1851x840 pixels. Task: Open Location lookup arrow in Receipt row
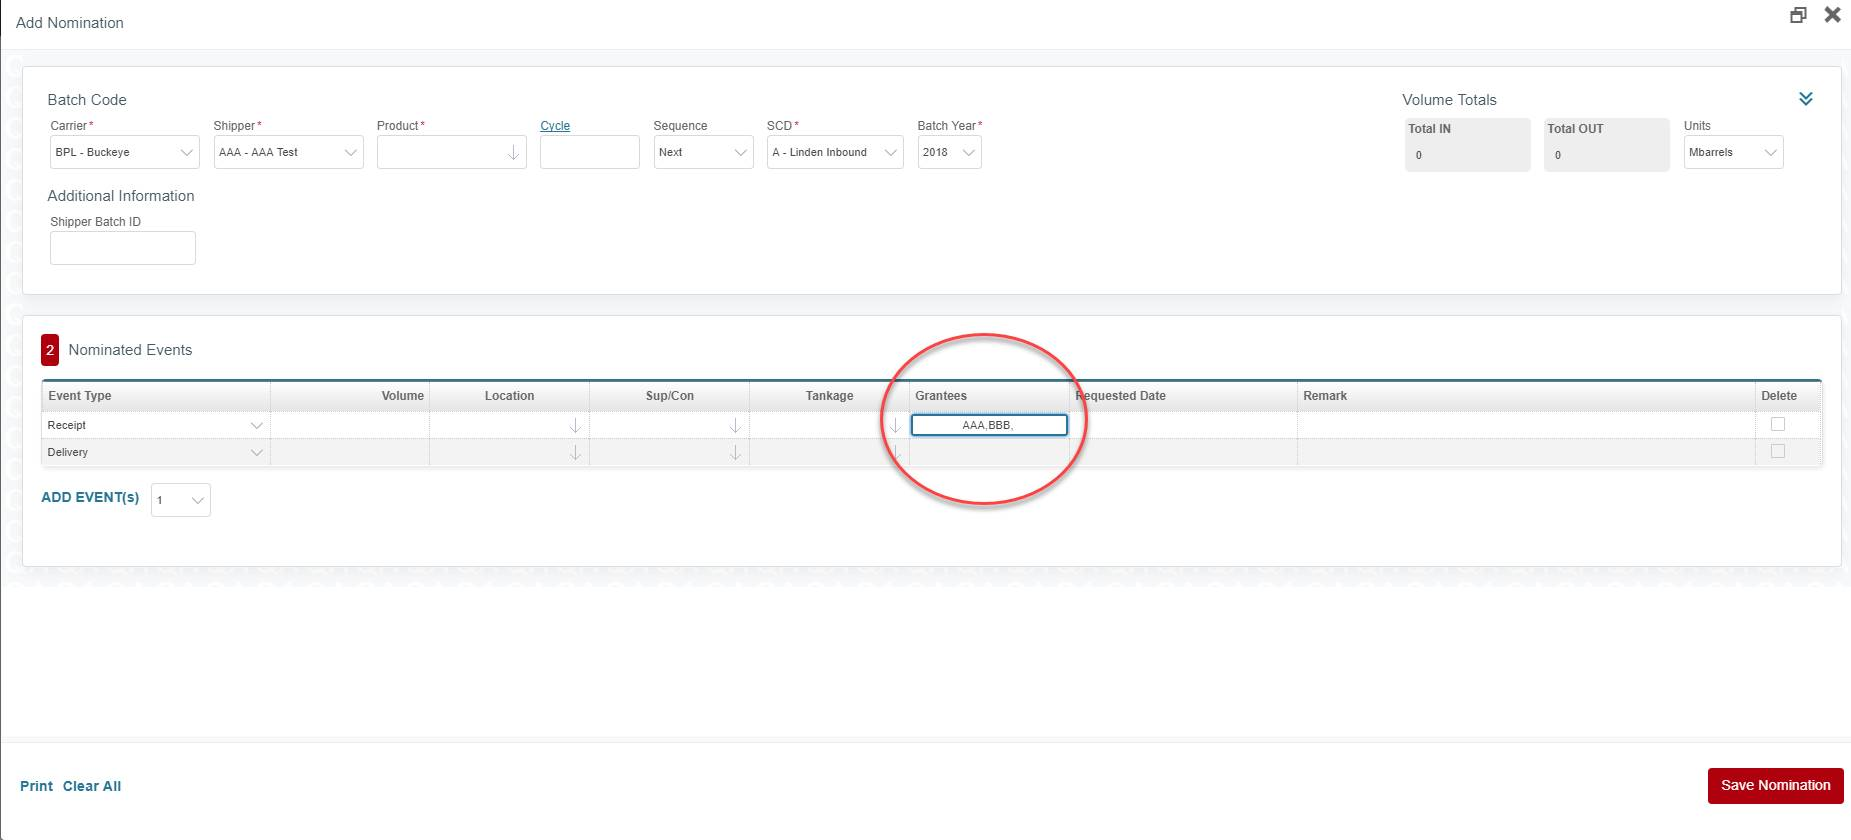point(575,426)
